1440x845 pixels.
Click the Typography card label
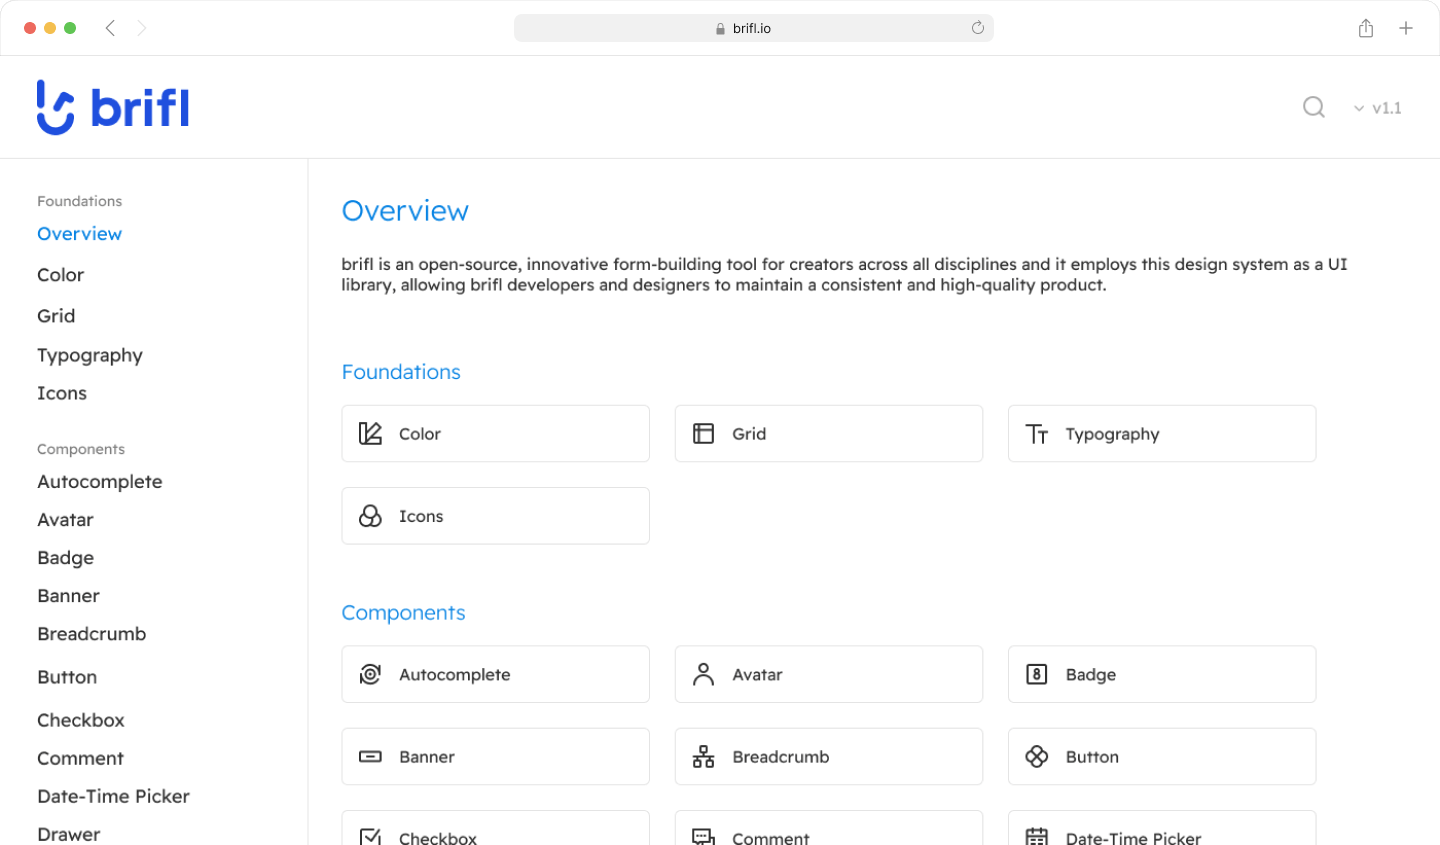(1112, 434)
